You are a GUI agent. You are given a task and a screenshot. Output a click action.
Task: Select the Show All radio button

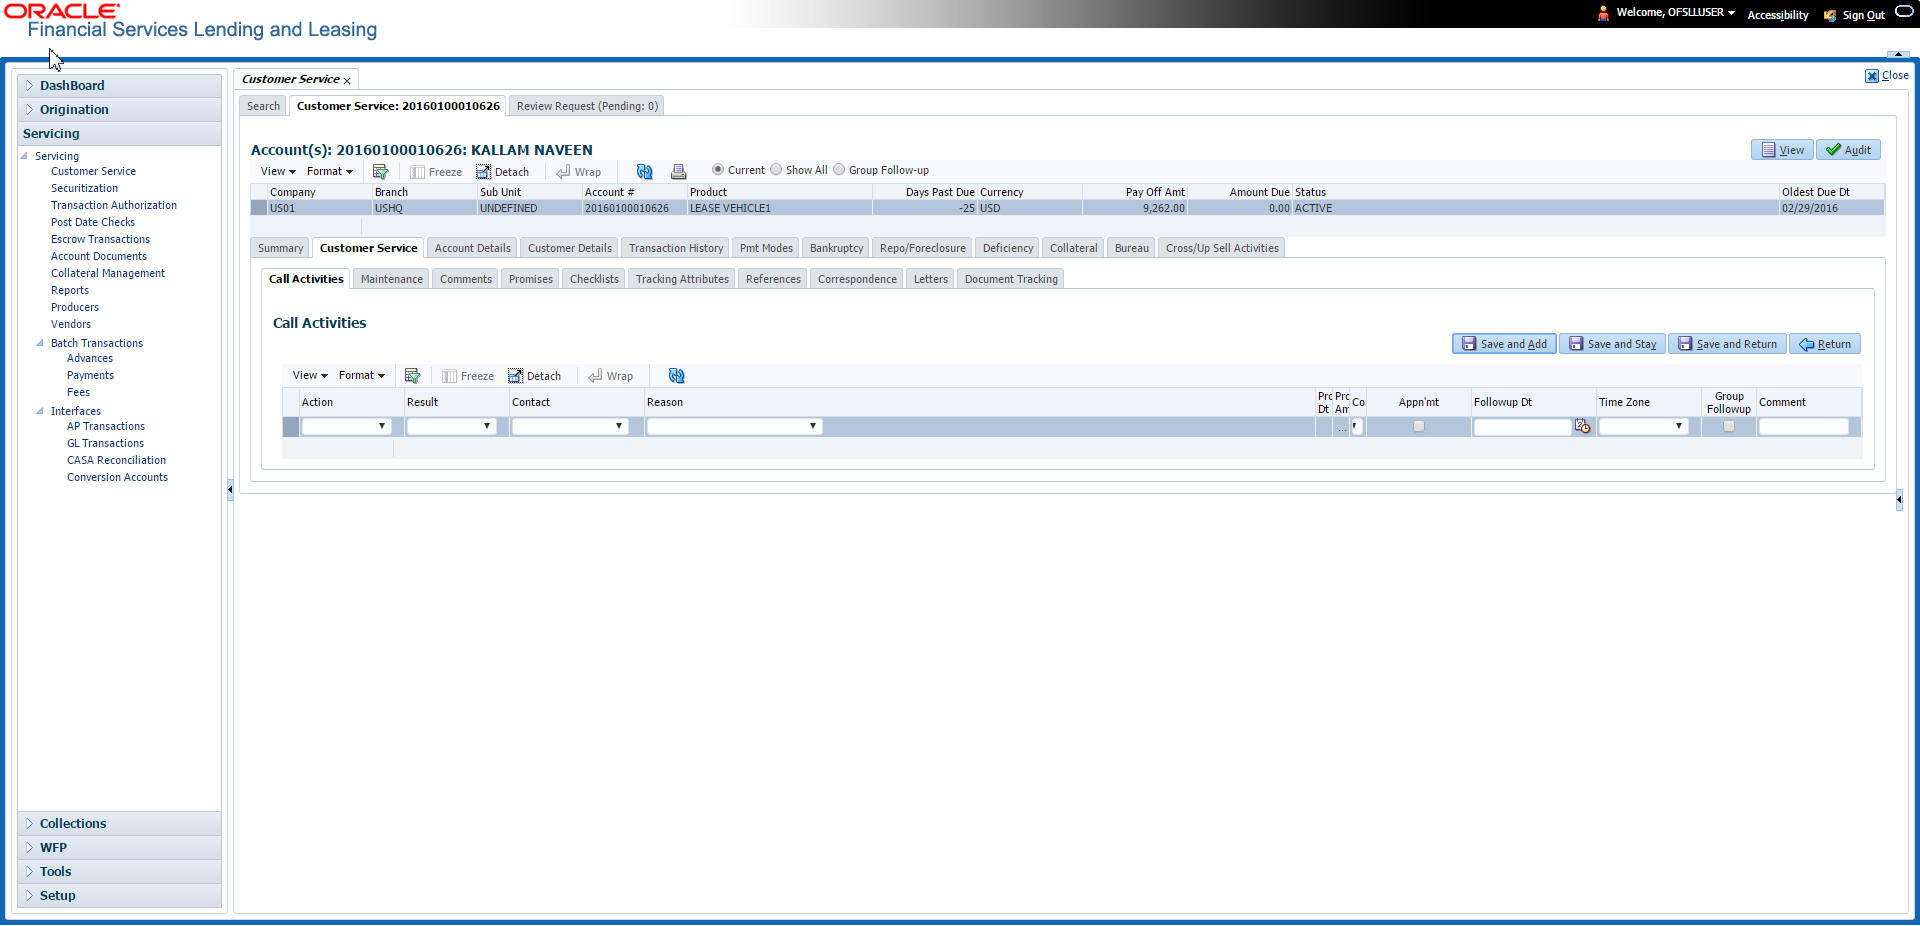pos(776,170)
